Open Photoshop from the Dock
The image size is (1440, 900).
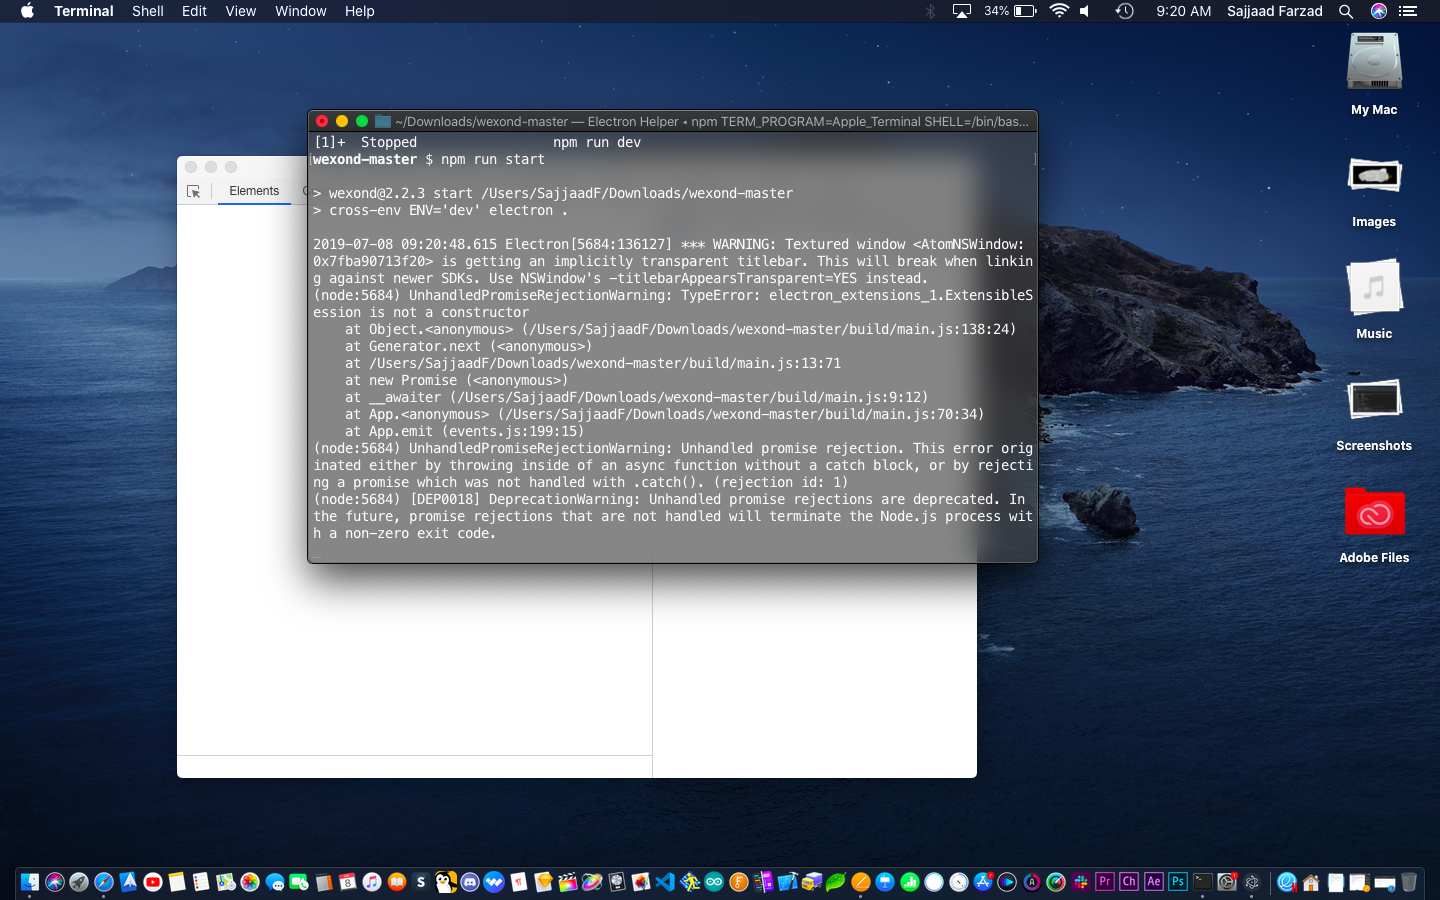(x=1177, y=882)
